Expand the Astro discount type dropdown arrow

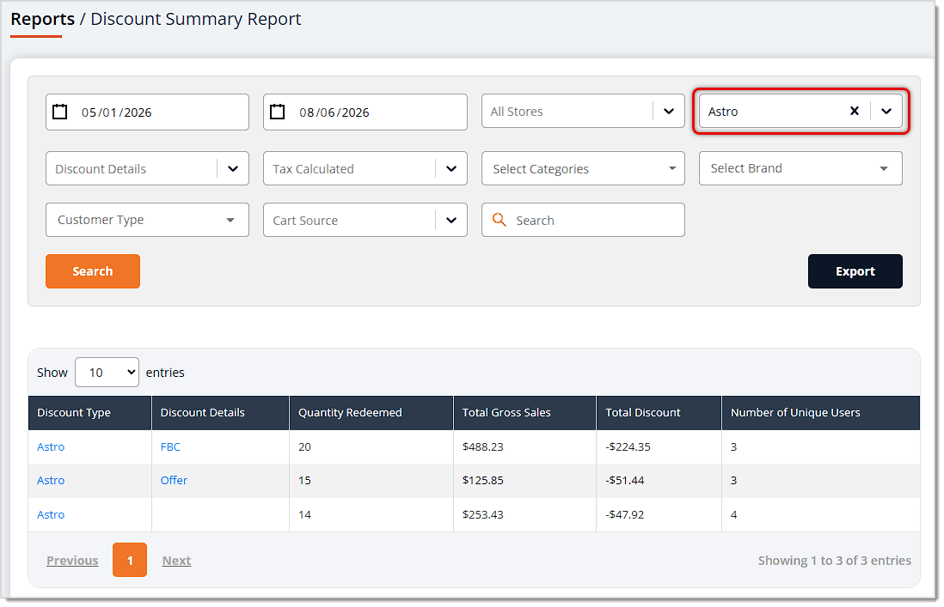886,111
